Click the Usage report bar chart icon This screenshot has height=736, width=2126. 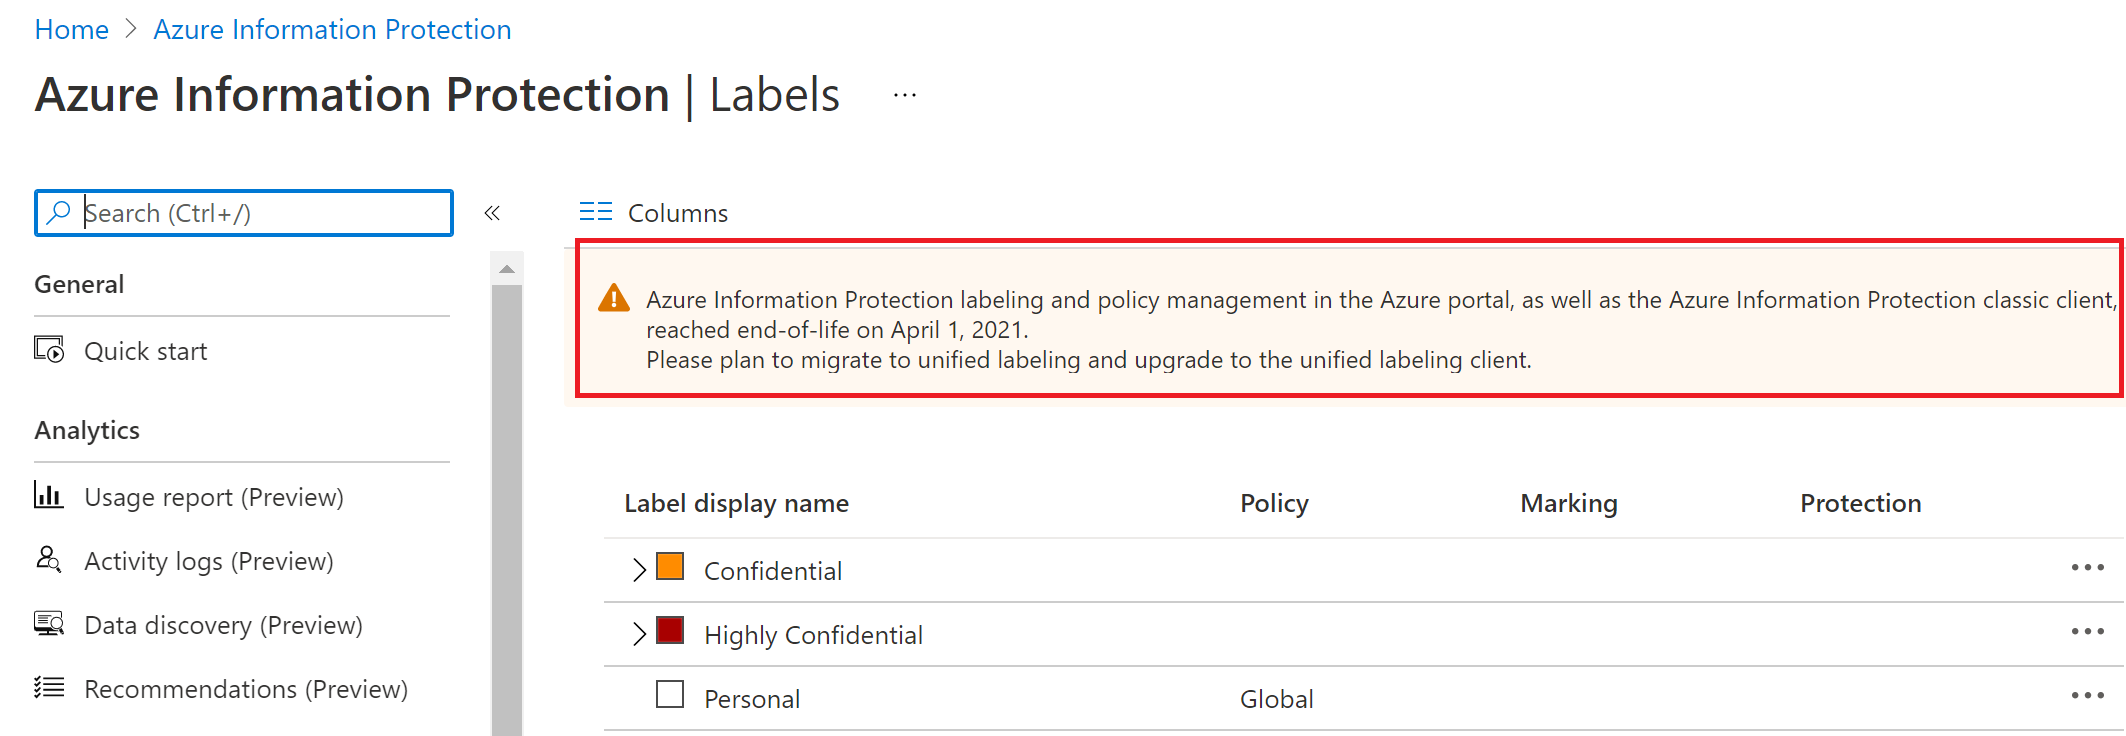pyautogui.click(x=49, y=496)
